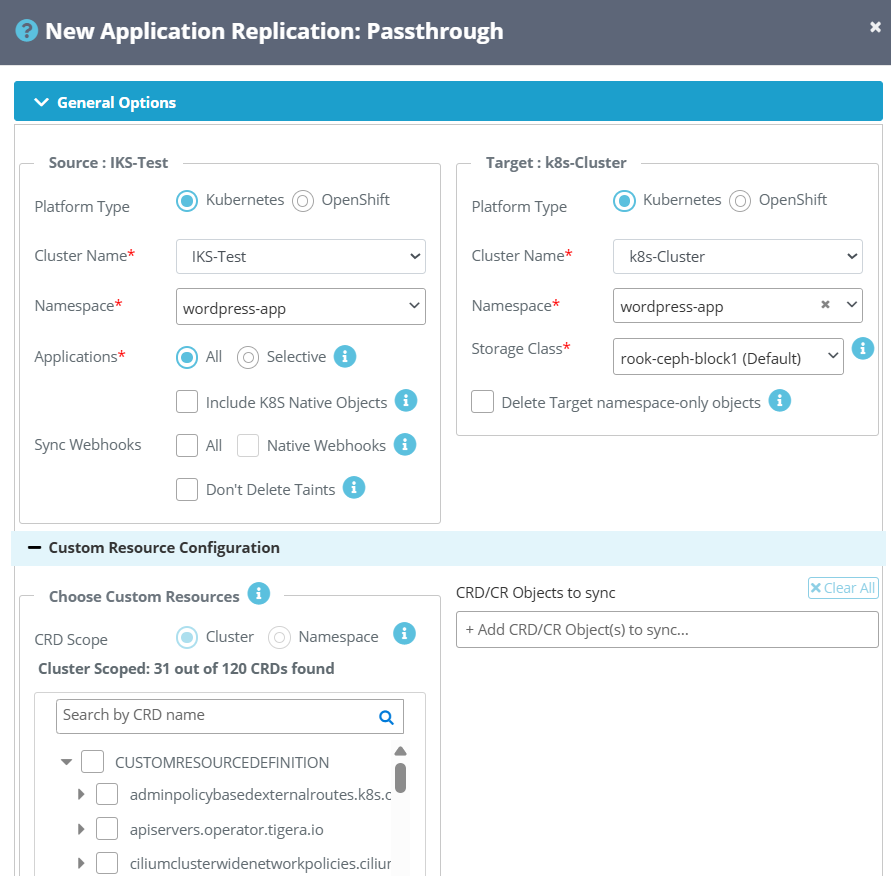Show info for Include K8S Native Objects
891x876 pixels.
tap(406, 401)
